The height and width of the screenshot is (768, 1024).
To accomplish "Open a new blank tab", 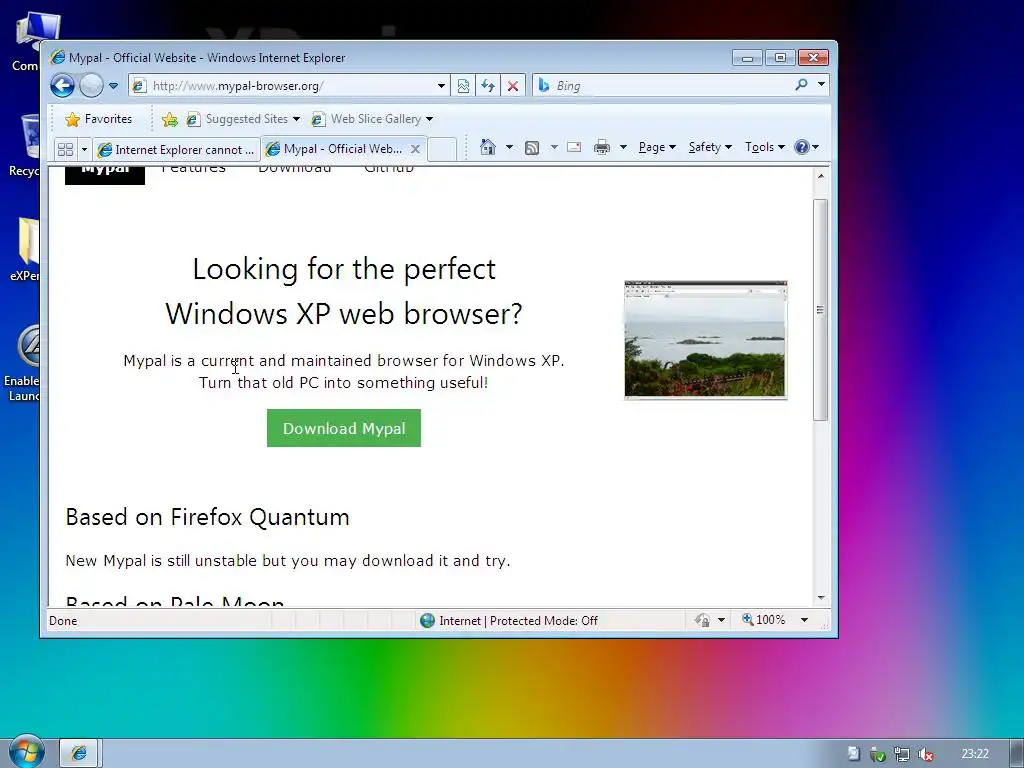I will pos(442,149).
